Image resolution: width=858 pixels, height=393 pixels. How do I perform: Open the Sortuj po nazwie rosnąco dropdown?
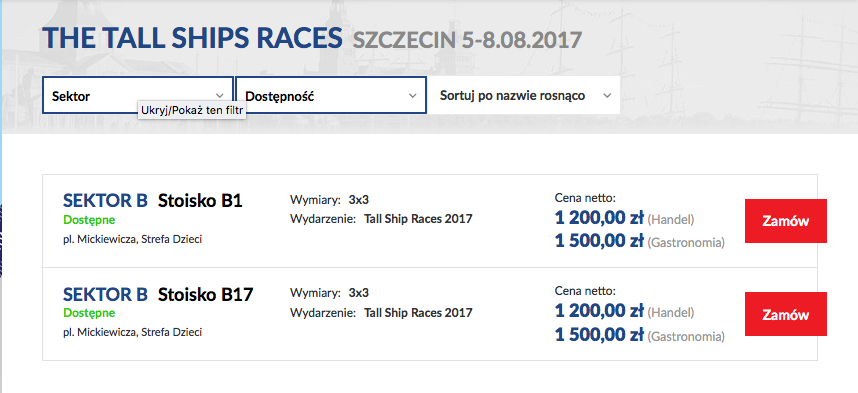pyautogui.click(x=524, y=95)
